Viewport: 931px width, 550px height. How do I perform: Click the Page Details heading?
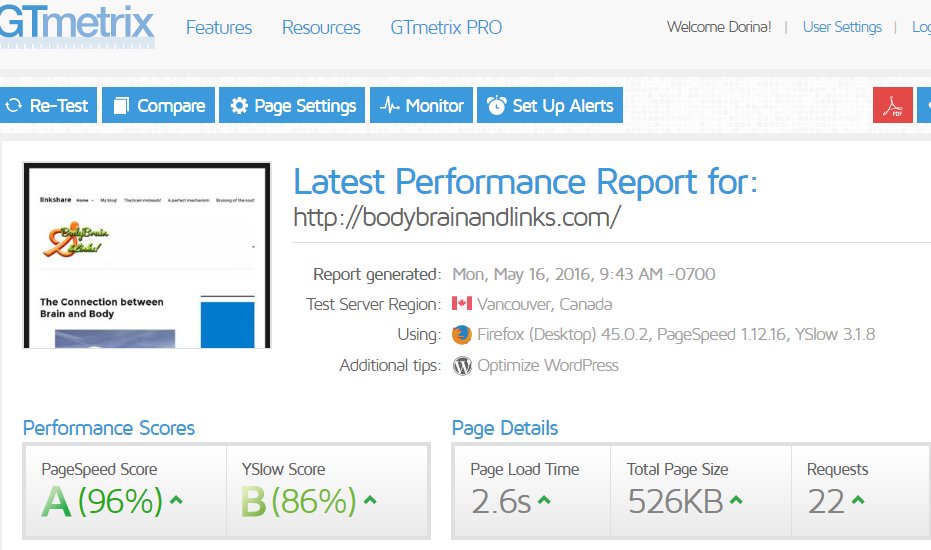click(505, 428)
